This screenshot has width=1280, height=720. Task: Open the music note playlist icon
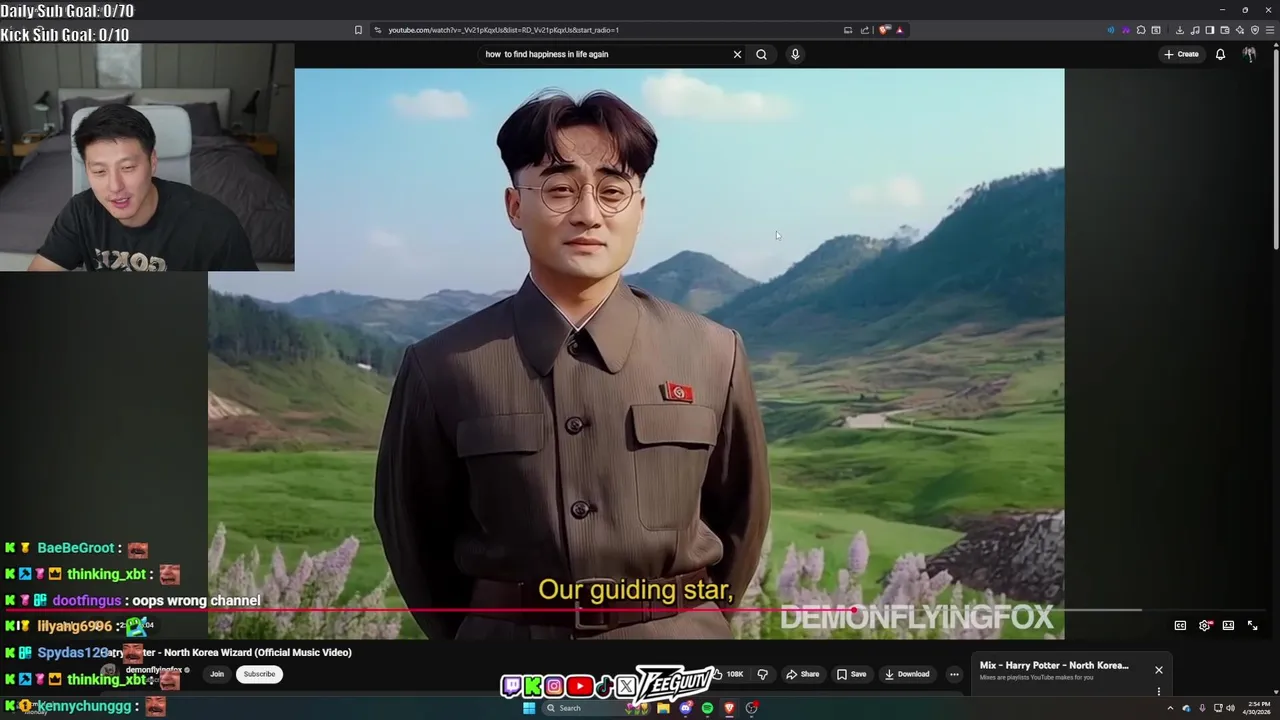1195,30
